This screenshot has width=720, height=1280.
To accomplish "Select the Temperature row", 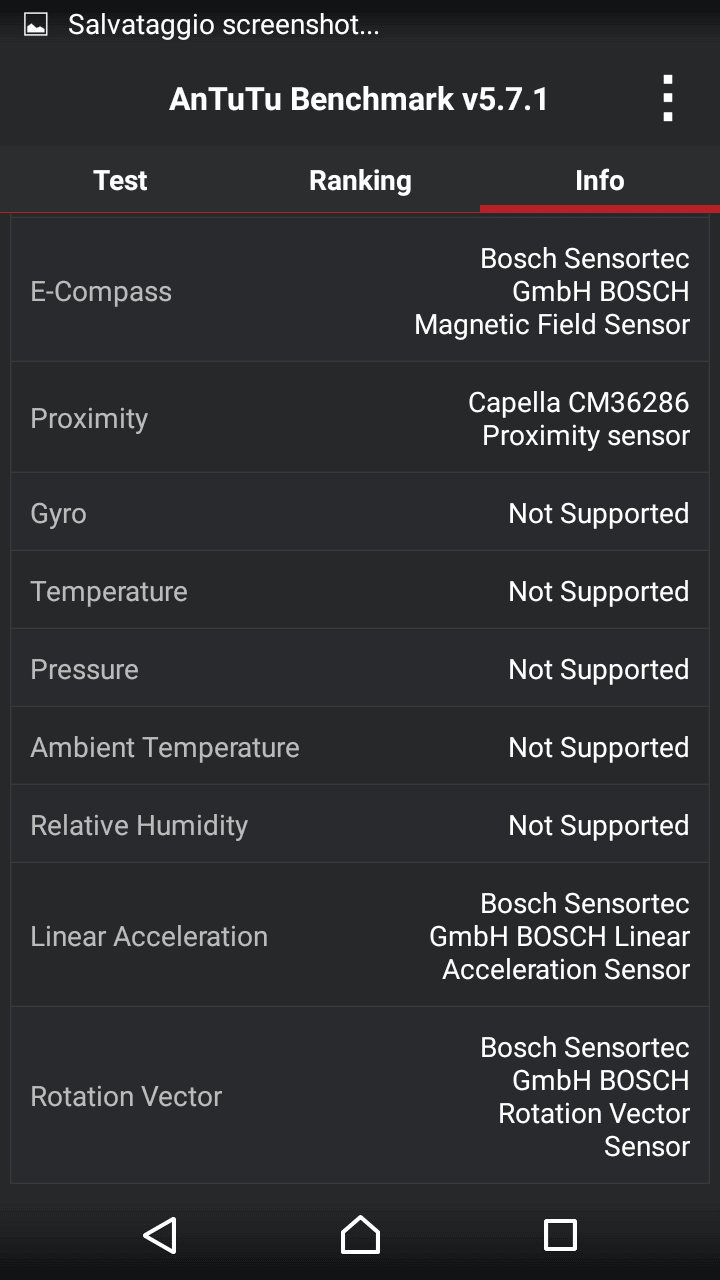I will pos(360,591).
